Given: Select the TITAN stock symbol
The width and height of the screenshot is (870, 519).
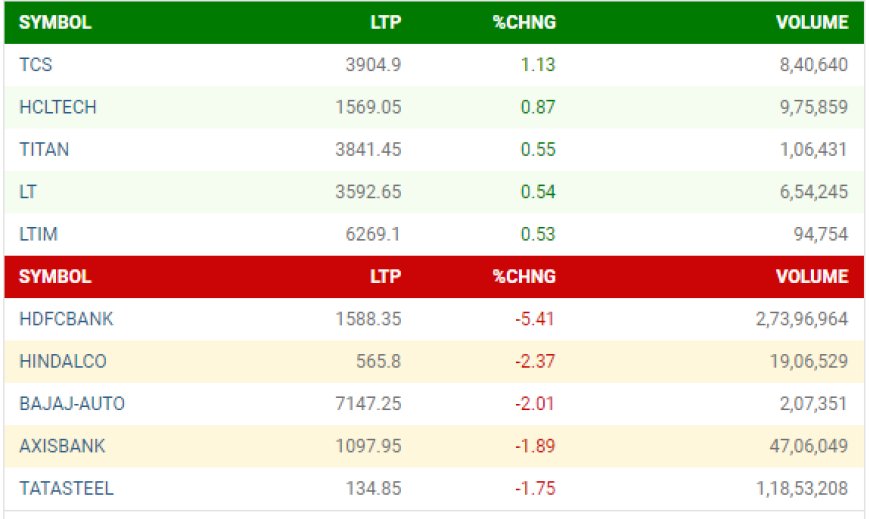Looking at the screenshot, I should [x=44, y=149].
